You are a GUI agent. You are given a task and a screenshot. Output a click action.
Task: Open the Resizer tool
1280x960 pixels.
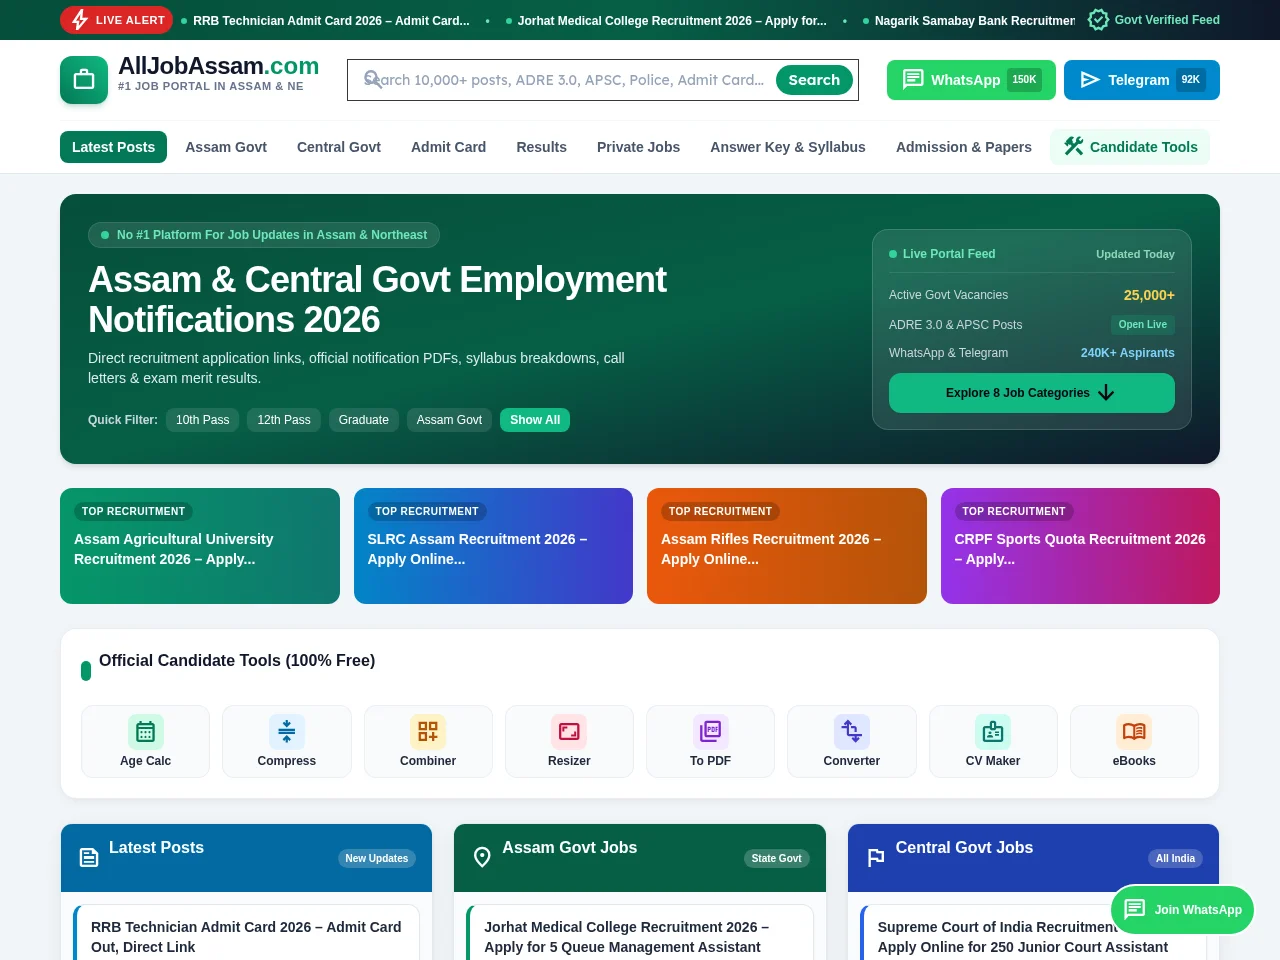click(x=569, y=741)
